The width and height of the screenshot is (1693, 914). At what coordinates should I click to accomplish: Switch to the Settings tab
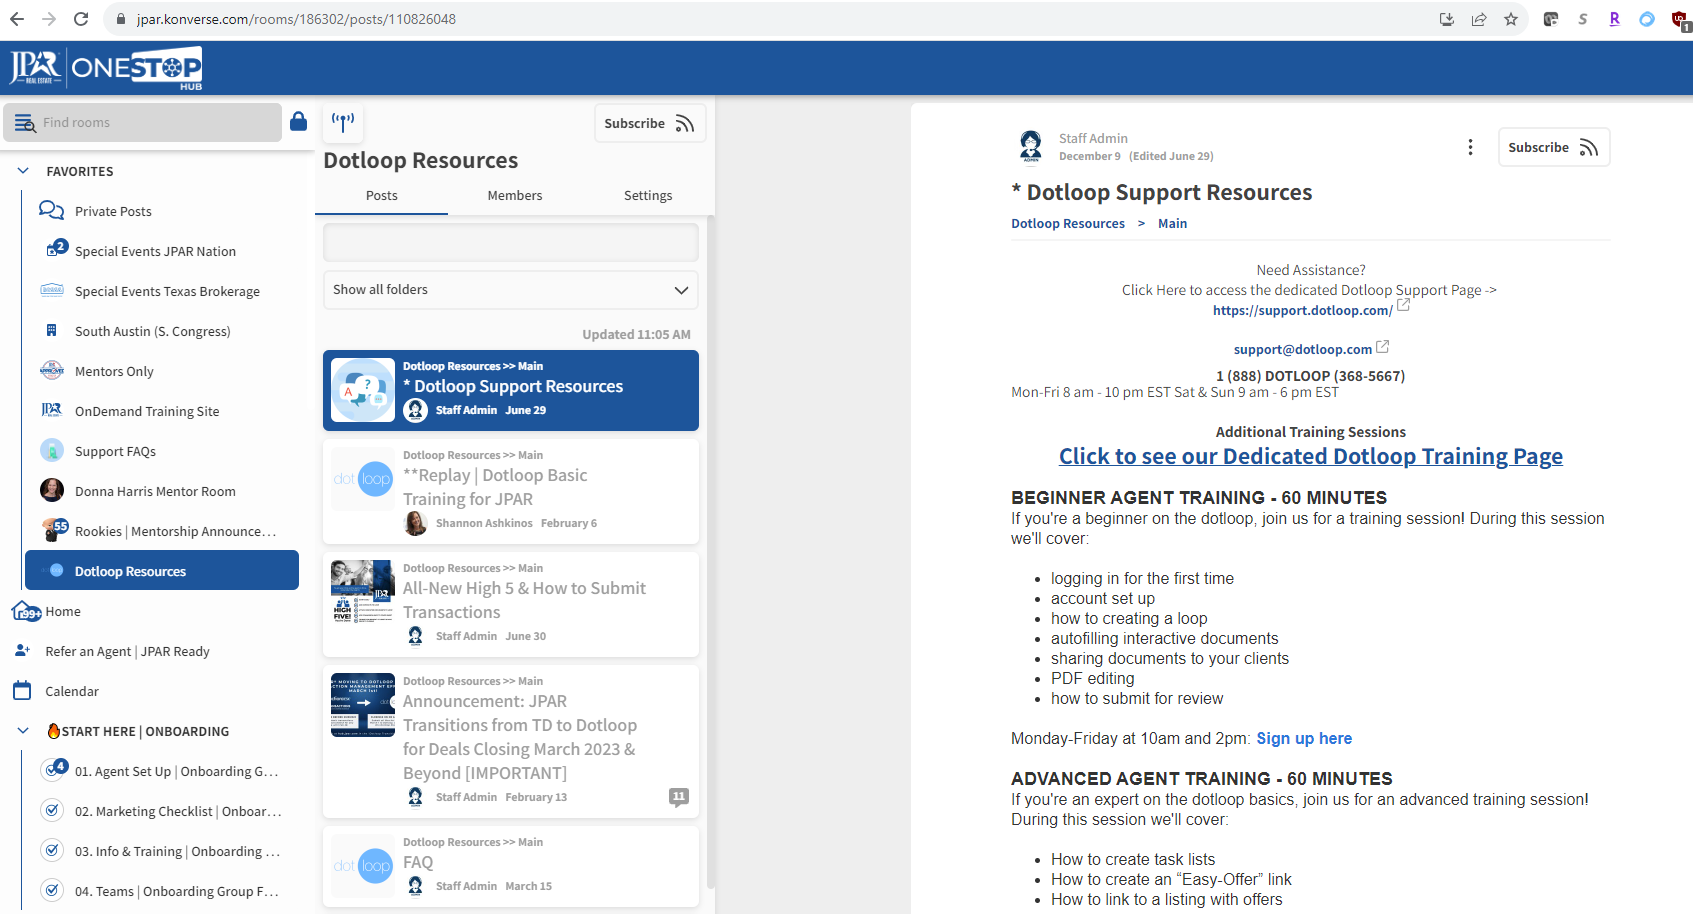(648, 196)
